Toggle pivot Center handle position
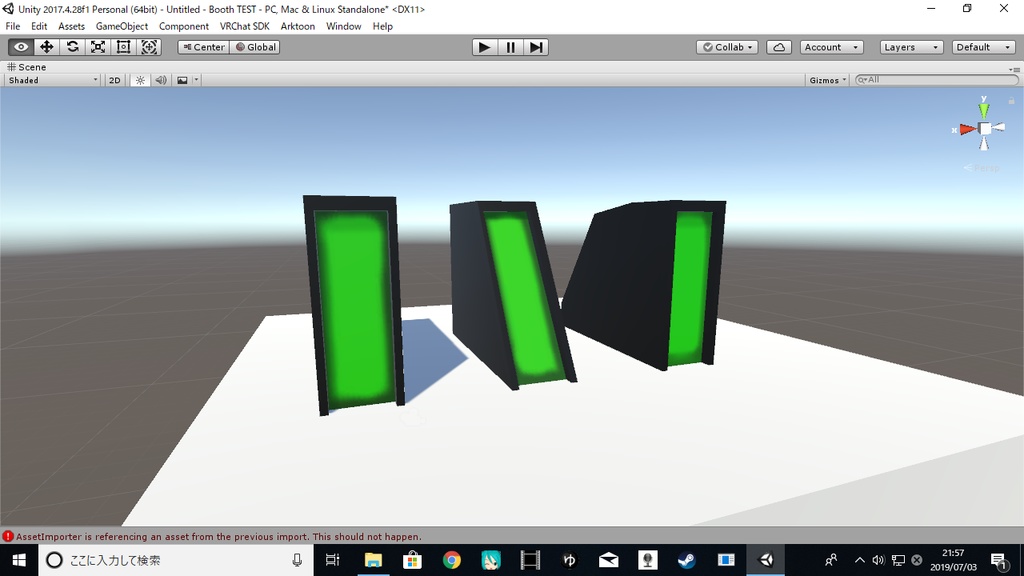The width and height of the screenshot is (1024, 576). (204, 47)
